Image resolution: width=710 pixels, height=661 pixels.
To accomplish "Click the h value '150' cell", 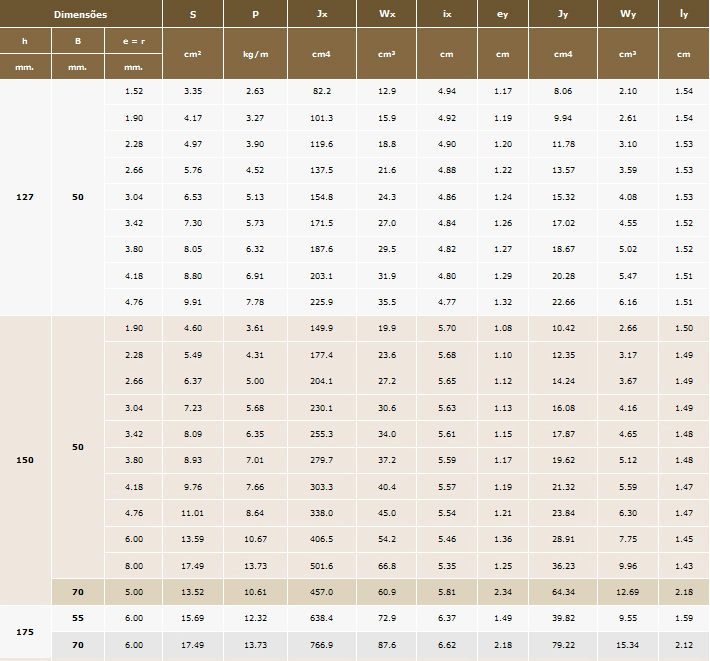I will coord(25,460).
